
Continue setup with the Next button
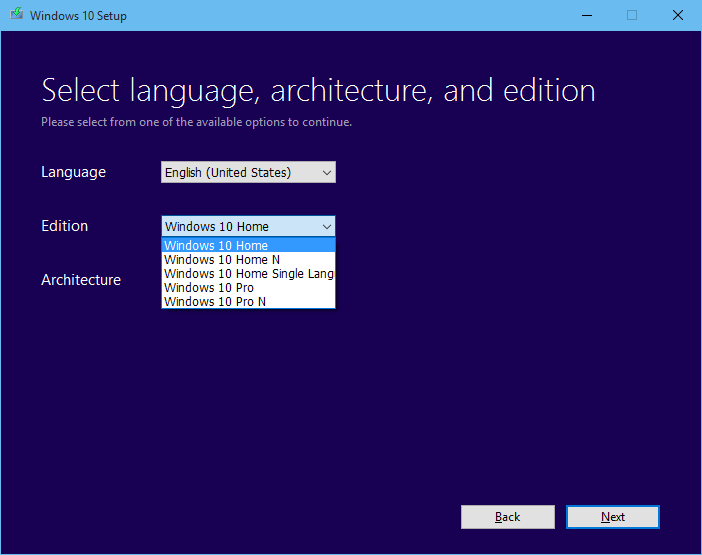tap(612, 517)
